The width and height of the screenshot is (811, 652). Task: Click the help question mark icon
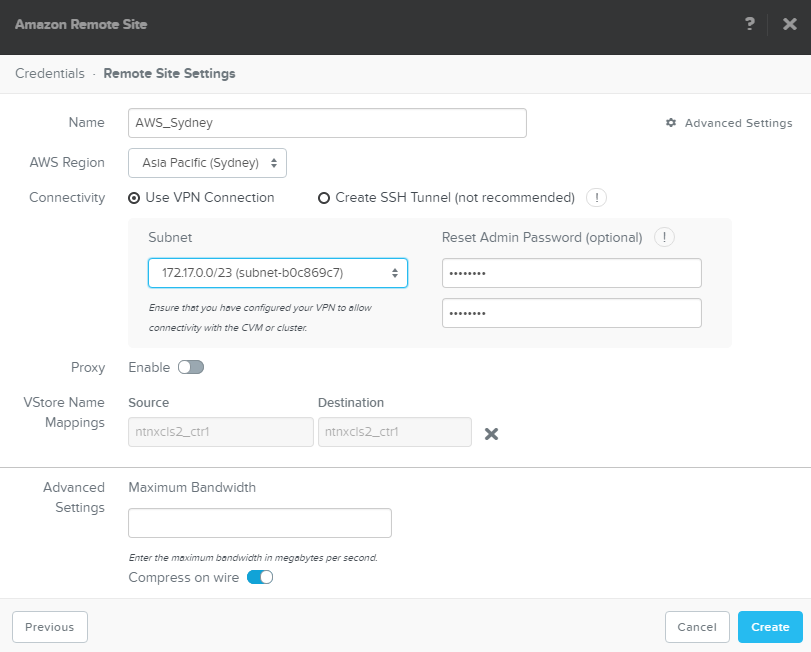(x=750, y=24)
